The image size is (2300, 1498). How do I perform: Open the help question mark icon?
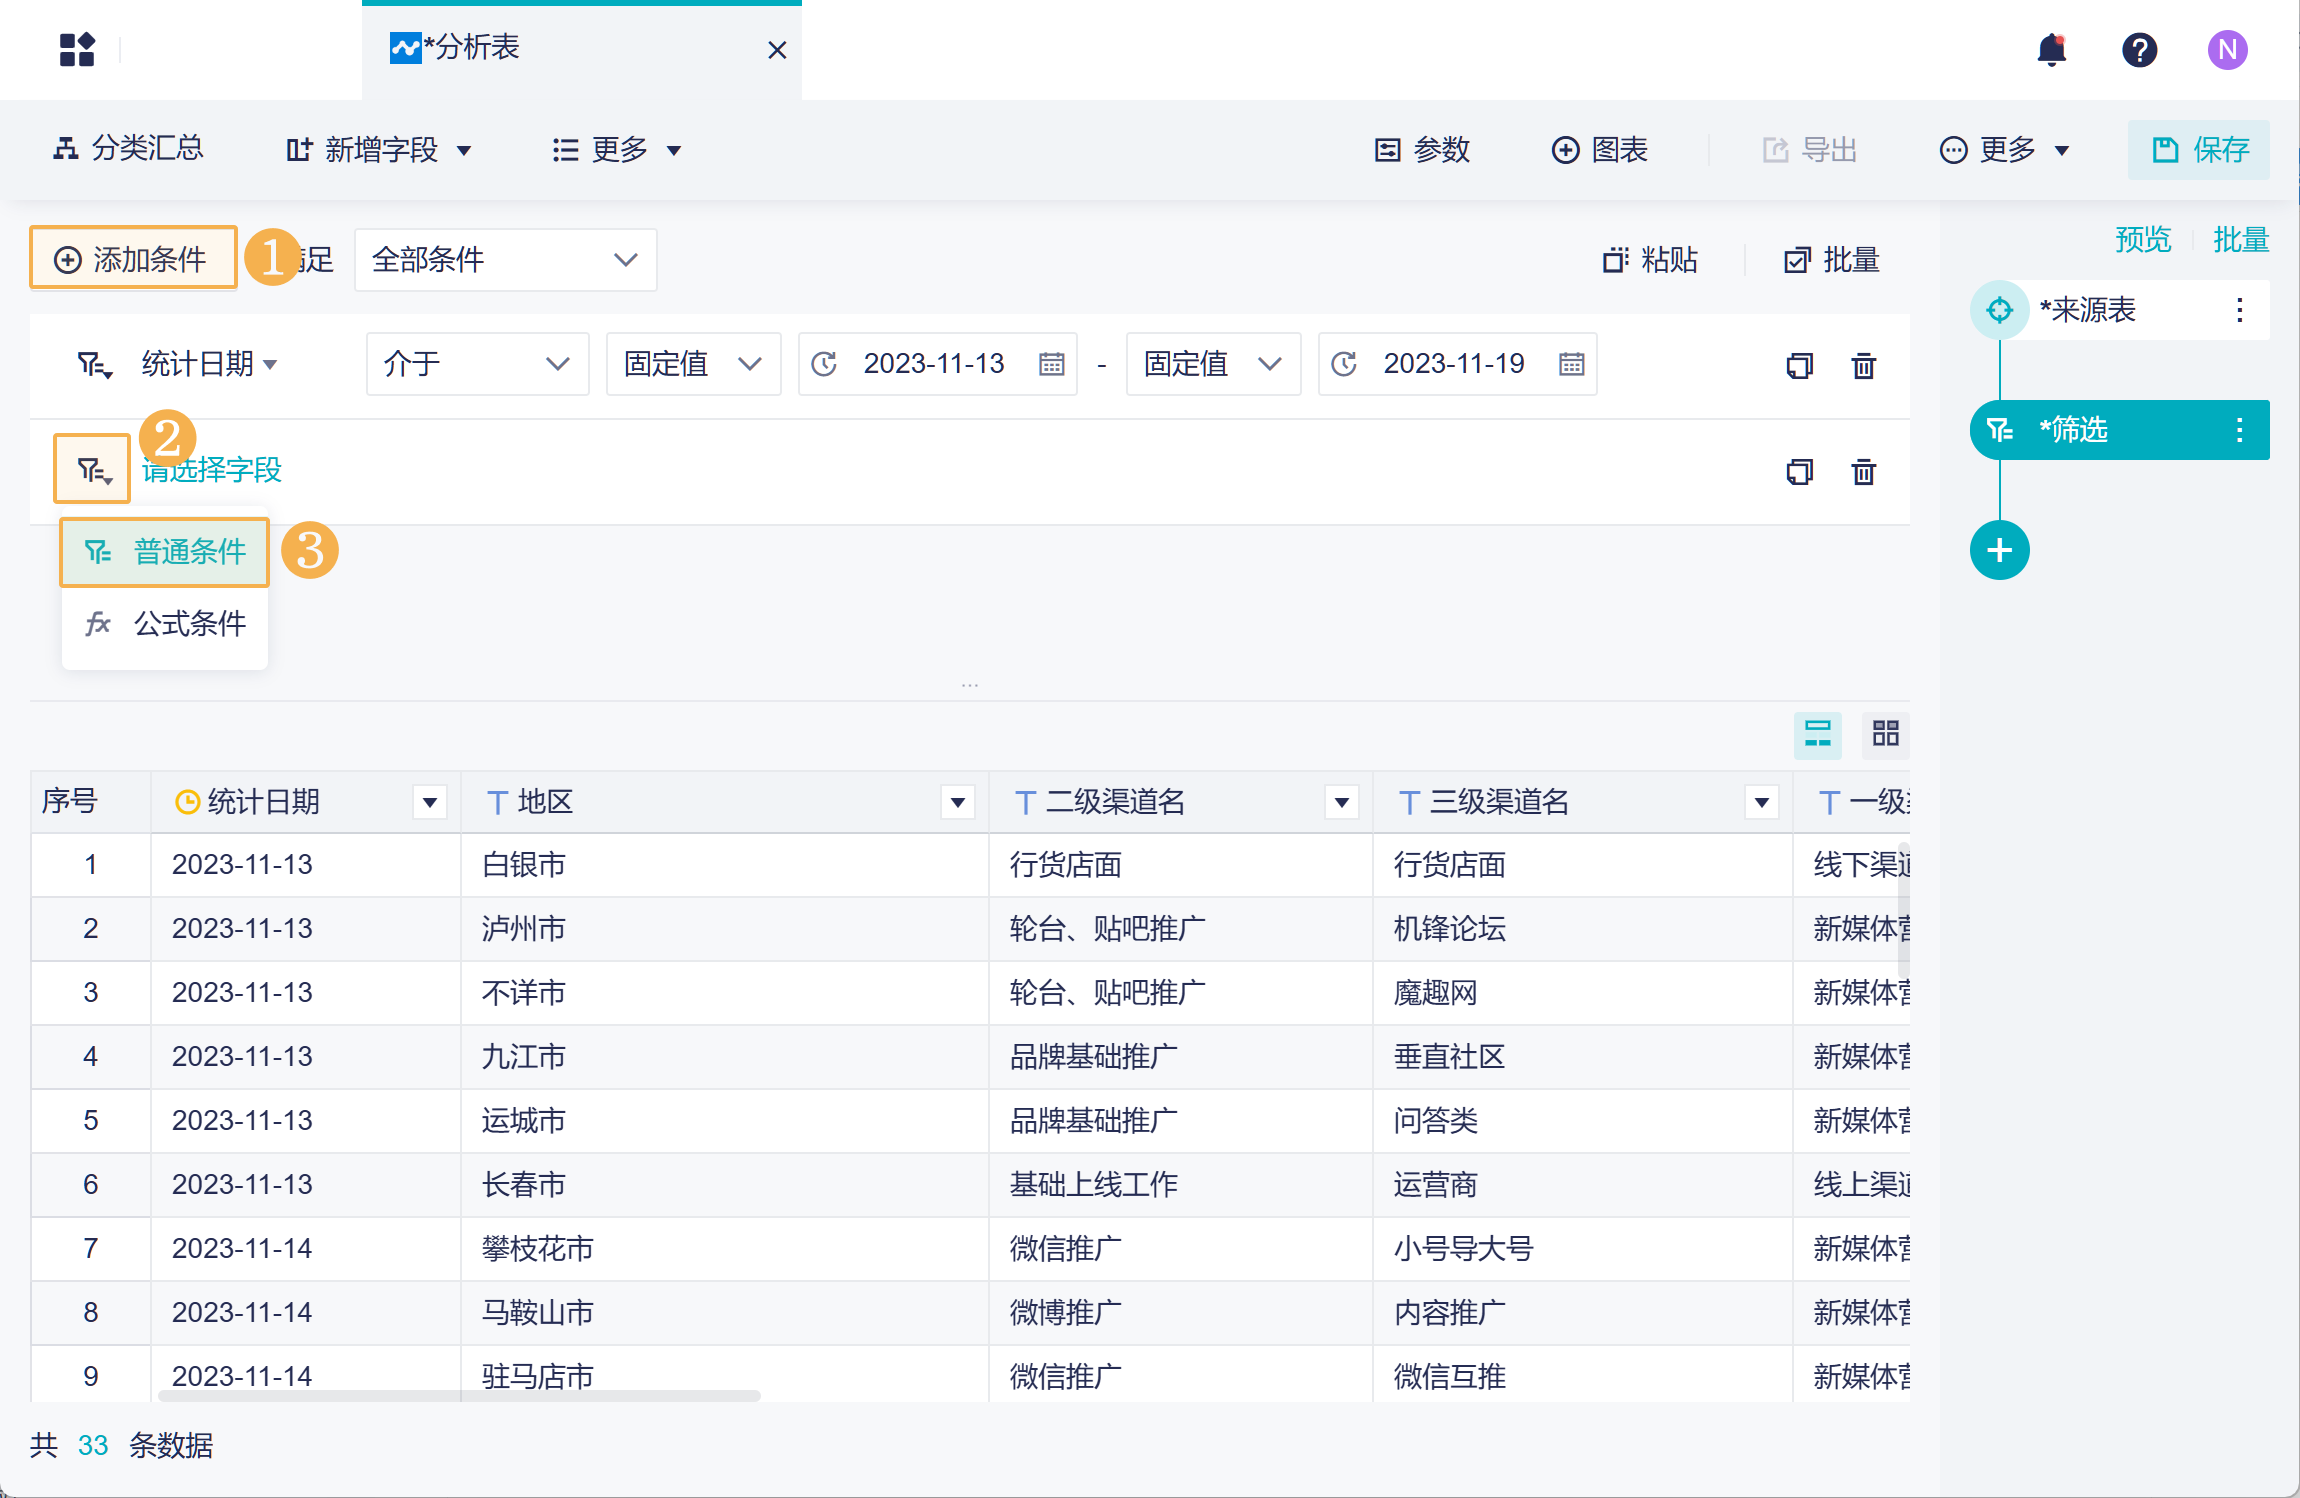tap(2139, 49)
